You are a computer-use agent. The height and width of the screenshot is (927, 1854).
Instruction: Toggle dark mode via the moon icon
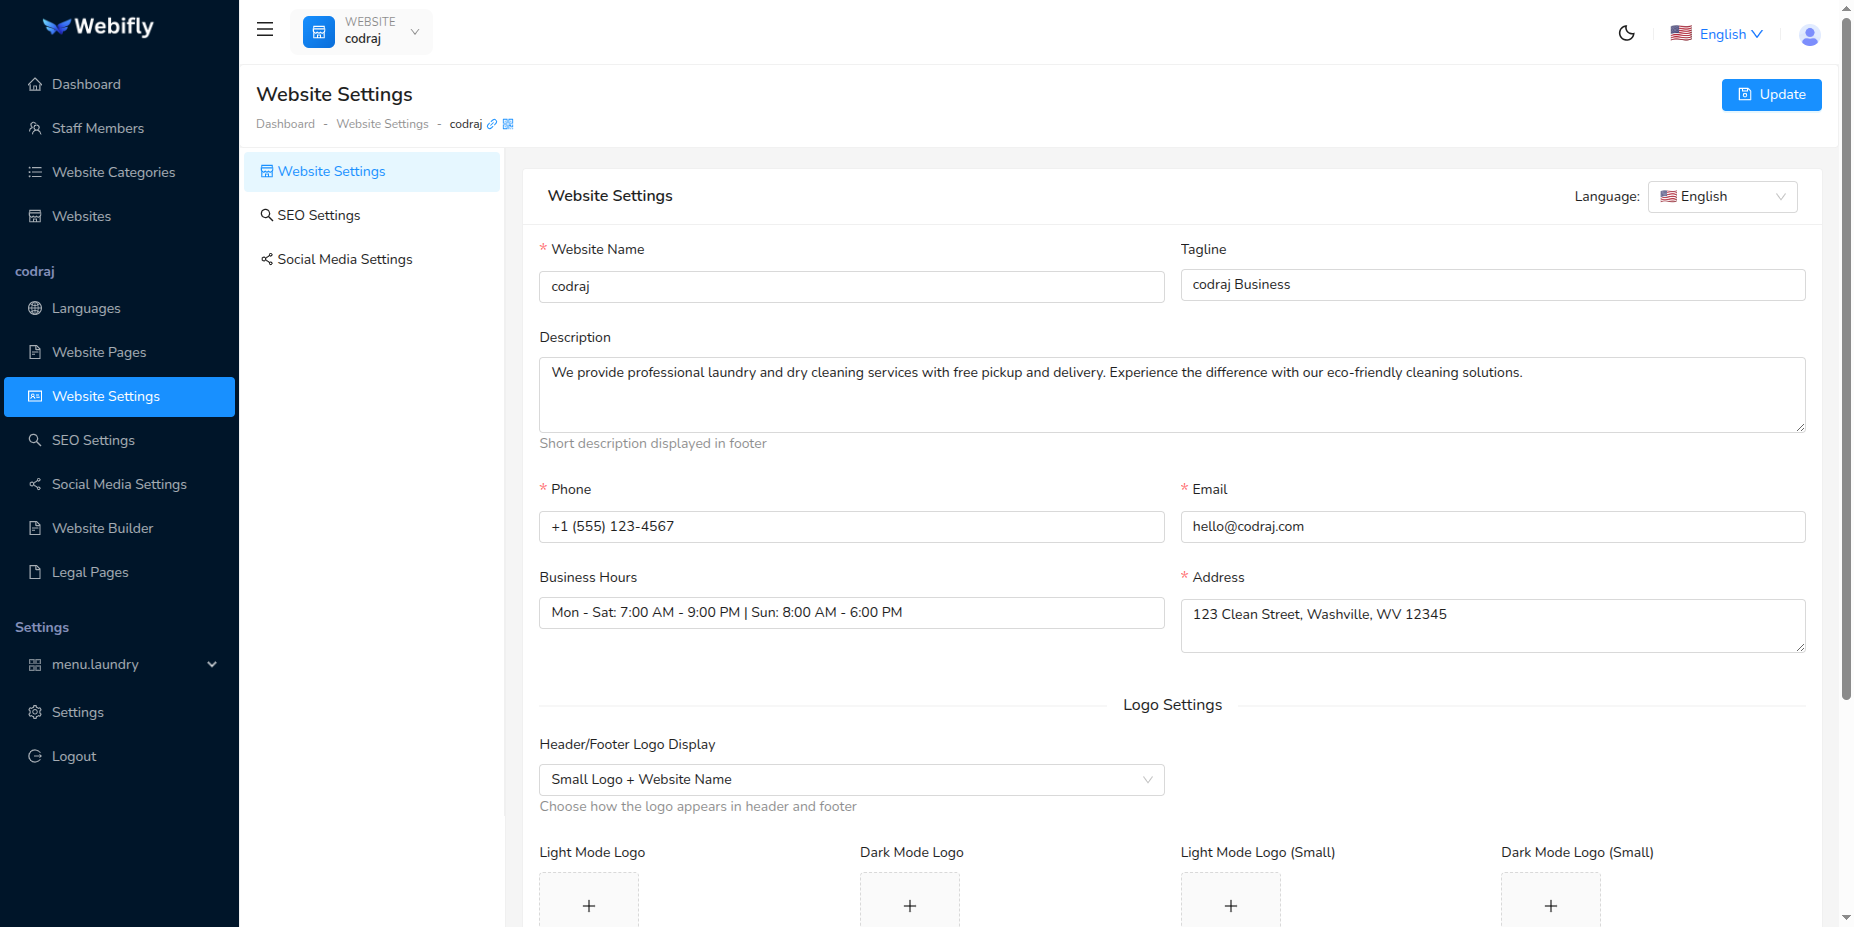[x=1626, y=33]
